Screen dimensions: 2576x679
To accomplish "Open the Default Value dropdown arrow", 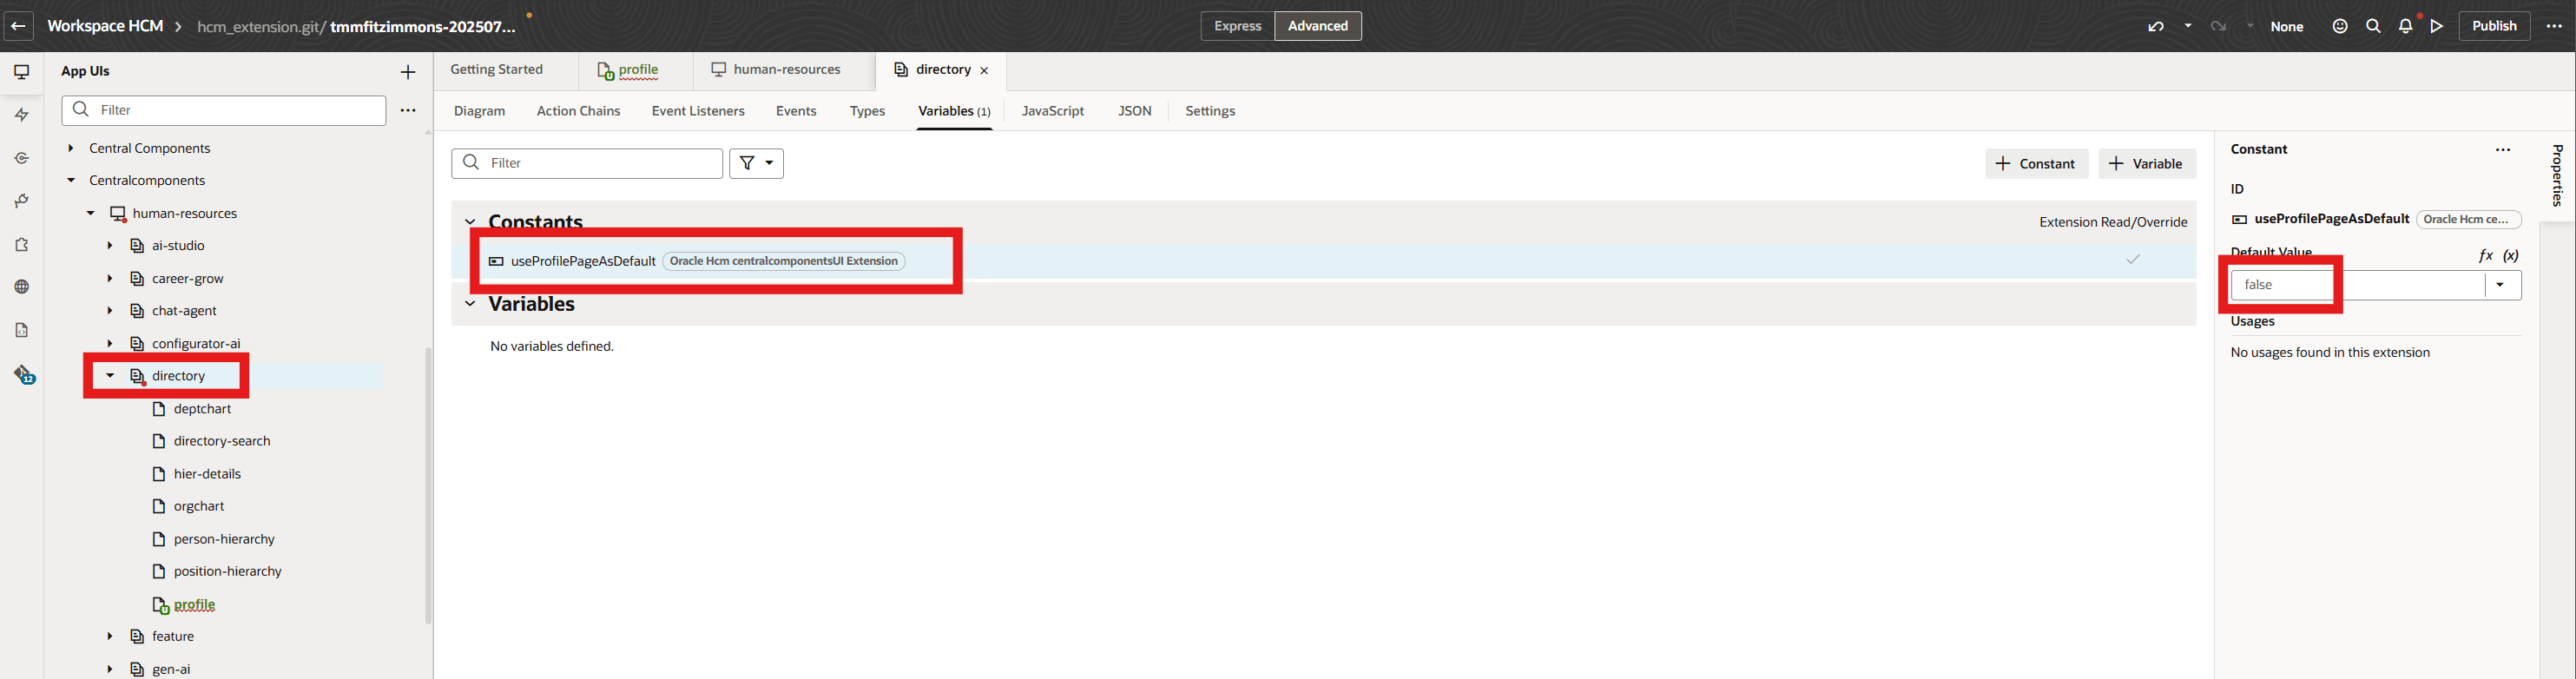I will point(2500,285).
